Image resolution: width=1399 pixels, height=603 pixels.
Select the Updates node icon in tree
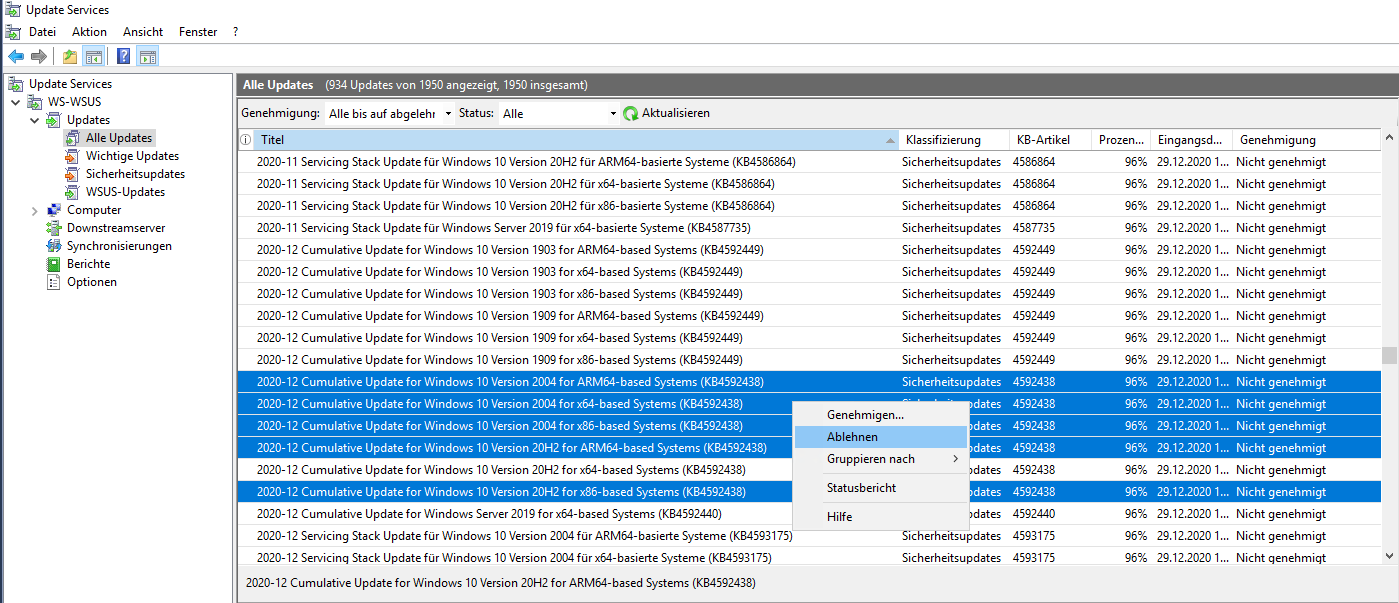tap(54, 120)
